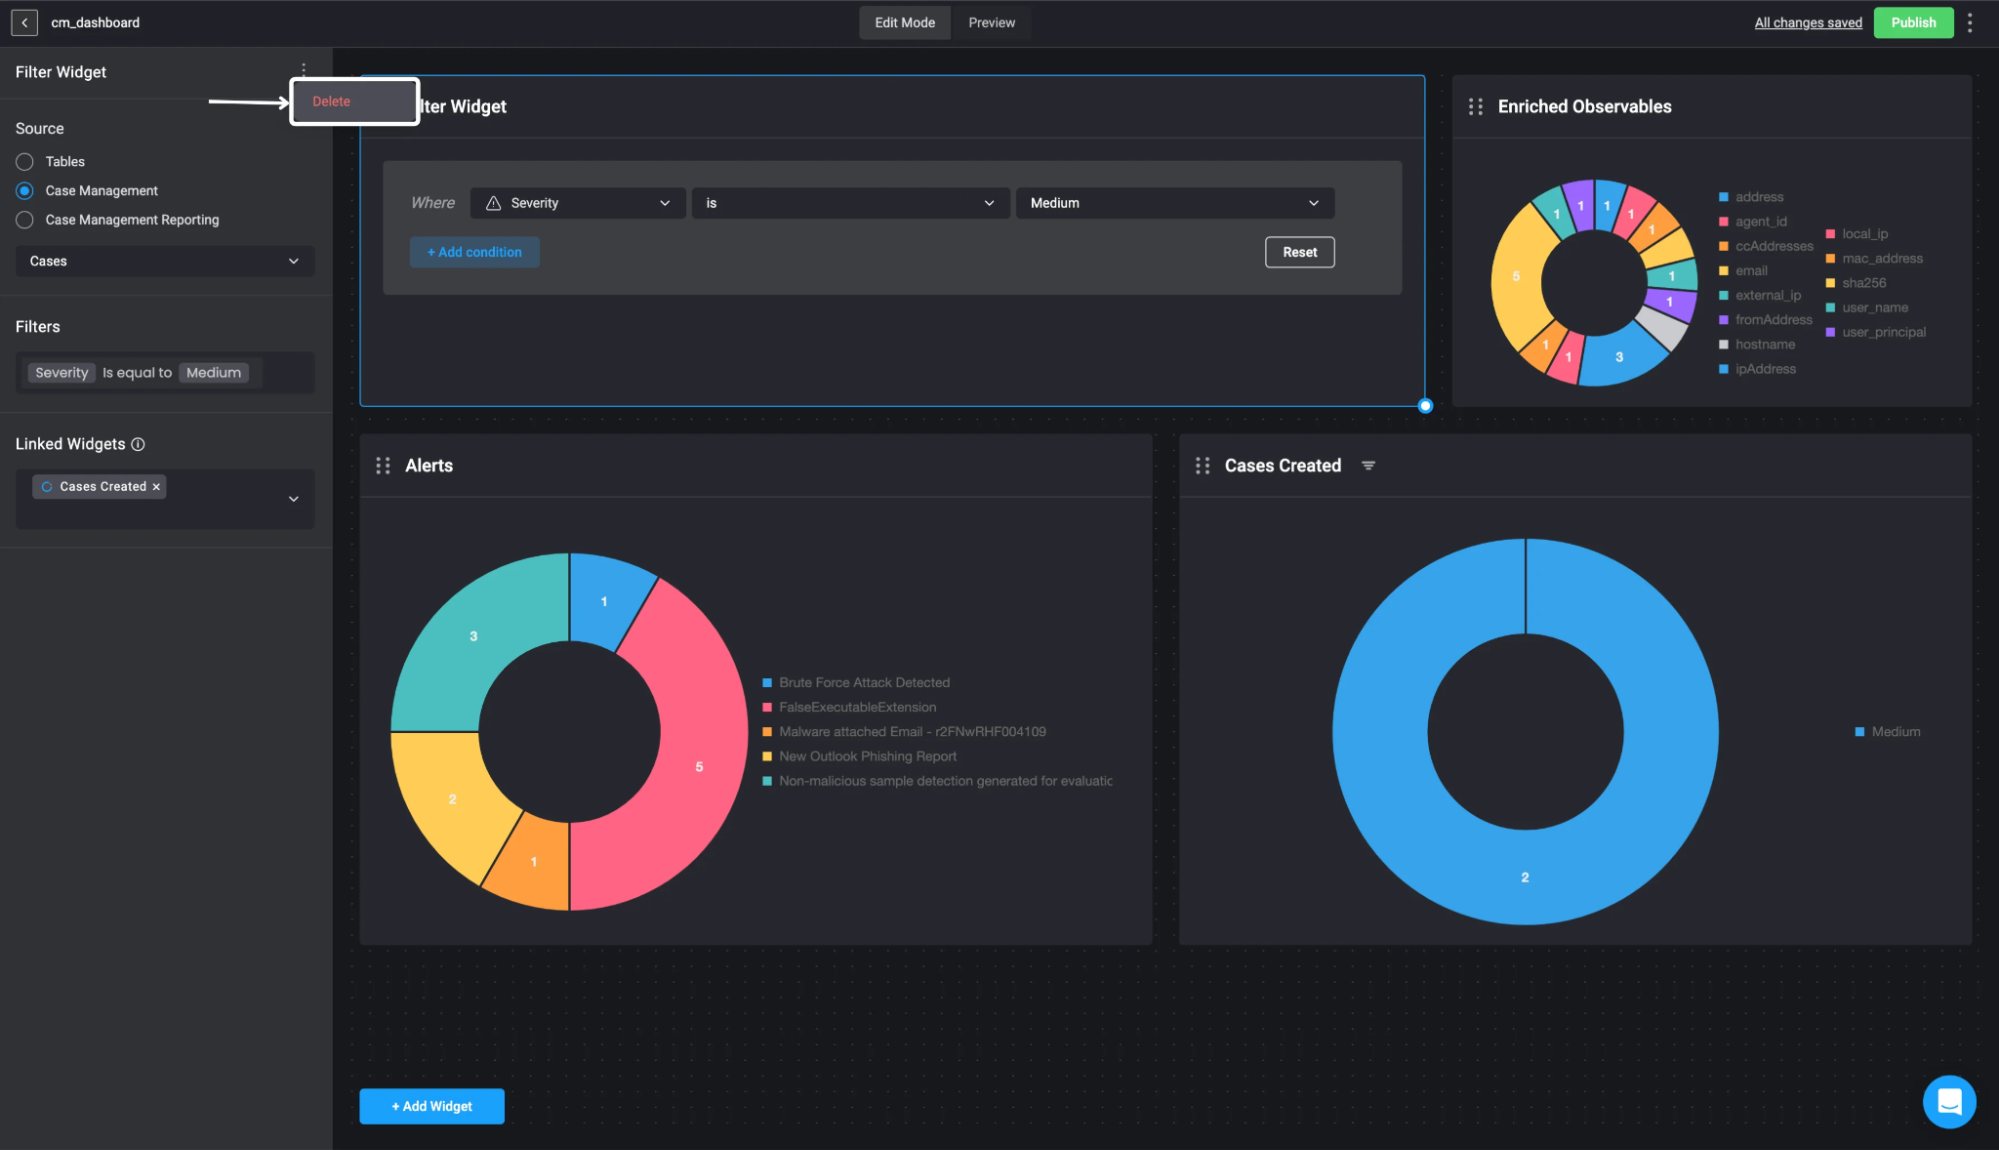Screen dimensions: 1999x1150
Task: Open the Medium value dropdown
Action: click(1175, 203)
